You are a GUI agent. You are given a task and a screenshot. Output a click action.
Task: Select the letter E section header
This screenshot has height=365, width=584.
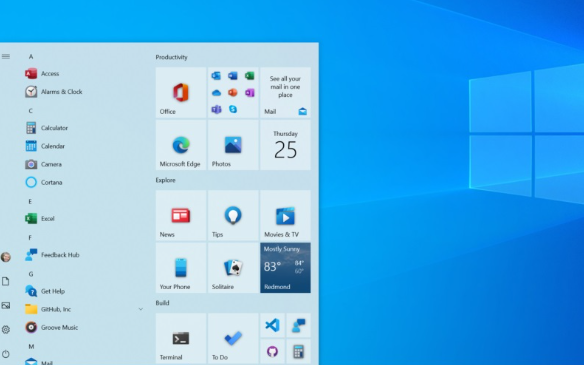tap(30, 201)
